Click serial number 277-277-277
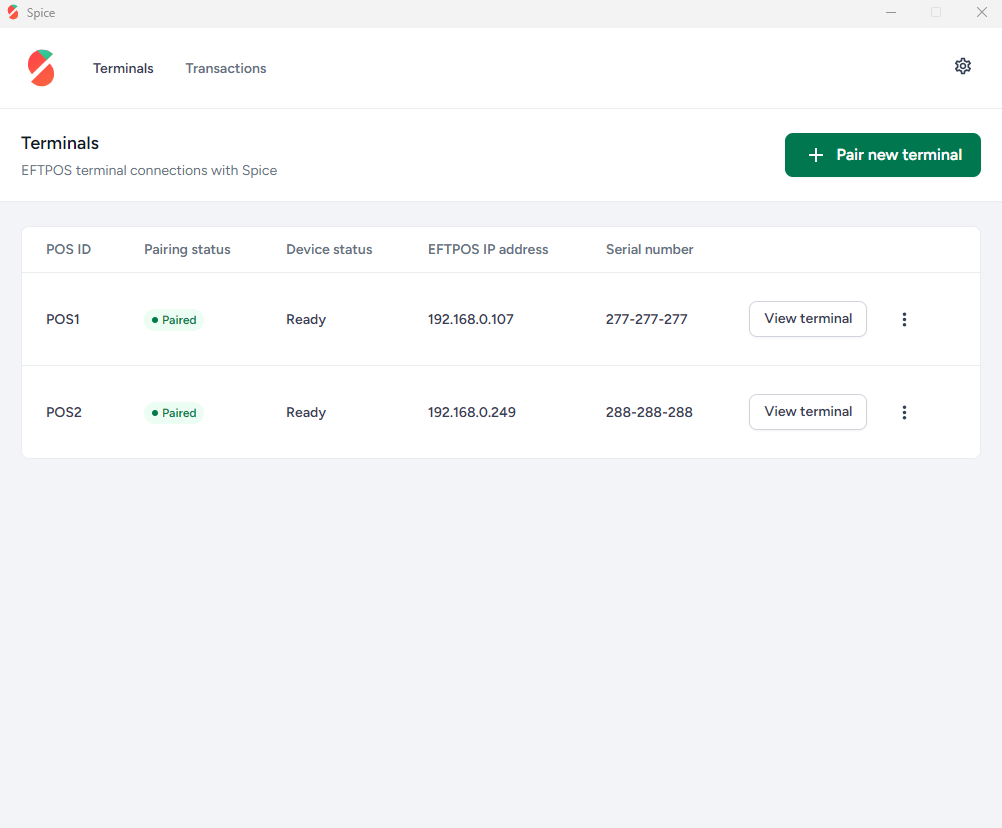The height and width of the screenshot is (828, 1002). click(647, 319)
